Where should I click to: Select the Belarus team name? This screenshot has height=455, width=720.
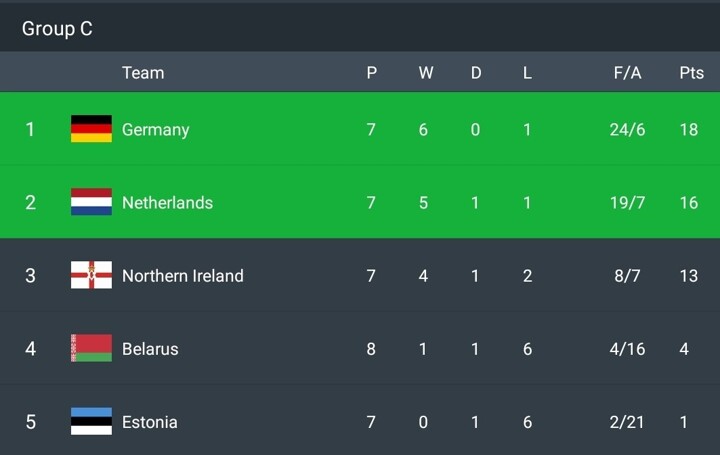coord(150,348)
